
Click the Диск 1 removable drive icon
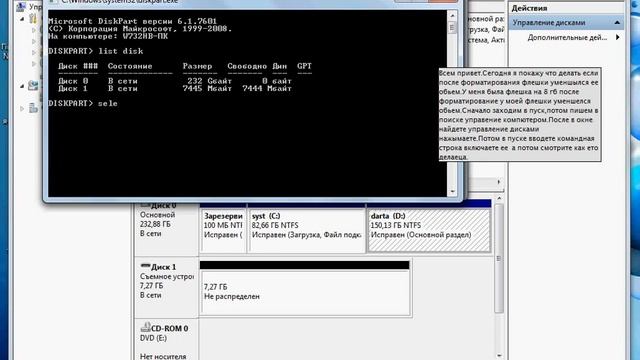(145, 266)
